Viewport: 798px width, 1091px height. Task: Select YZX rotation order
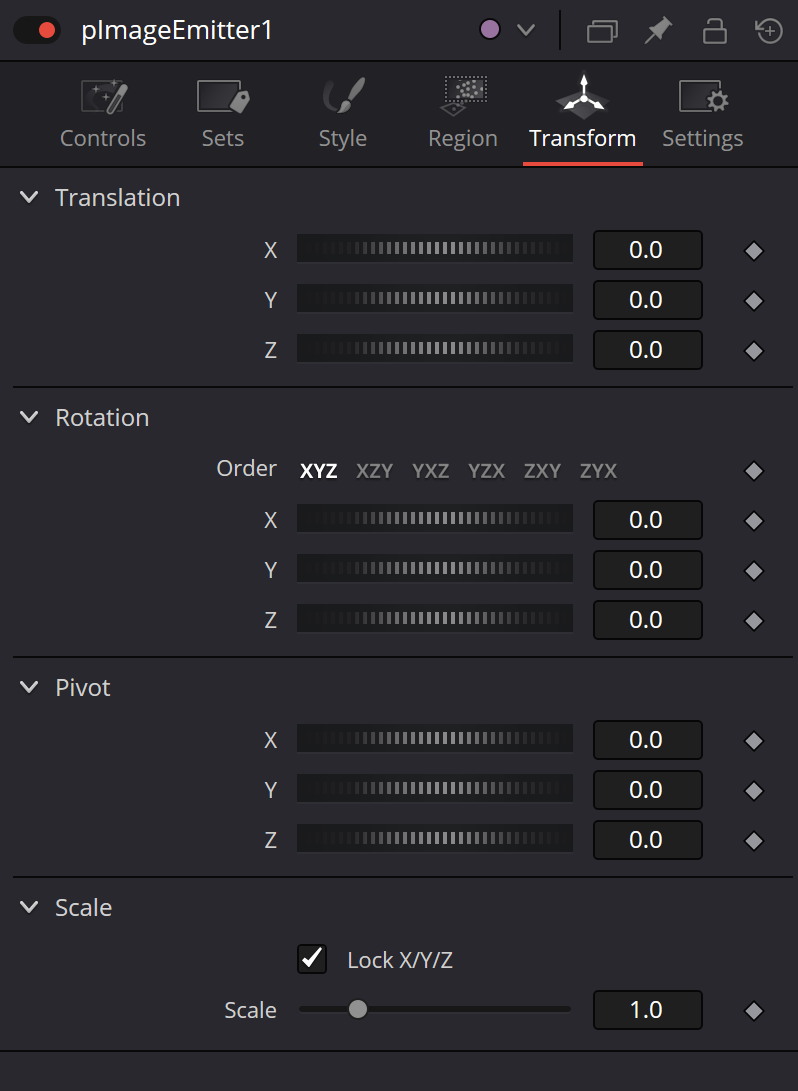coord(486,471)
